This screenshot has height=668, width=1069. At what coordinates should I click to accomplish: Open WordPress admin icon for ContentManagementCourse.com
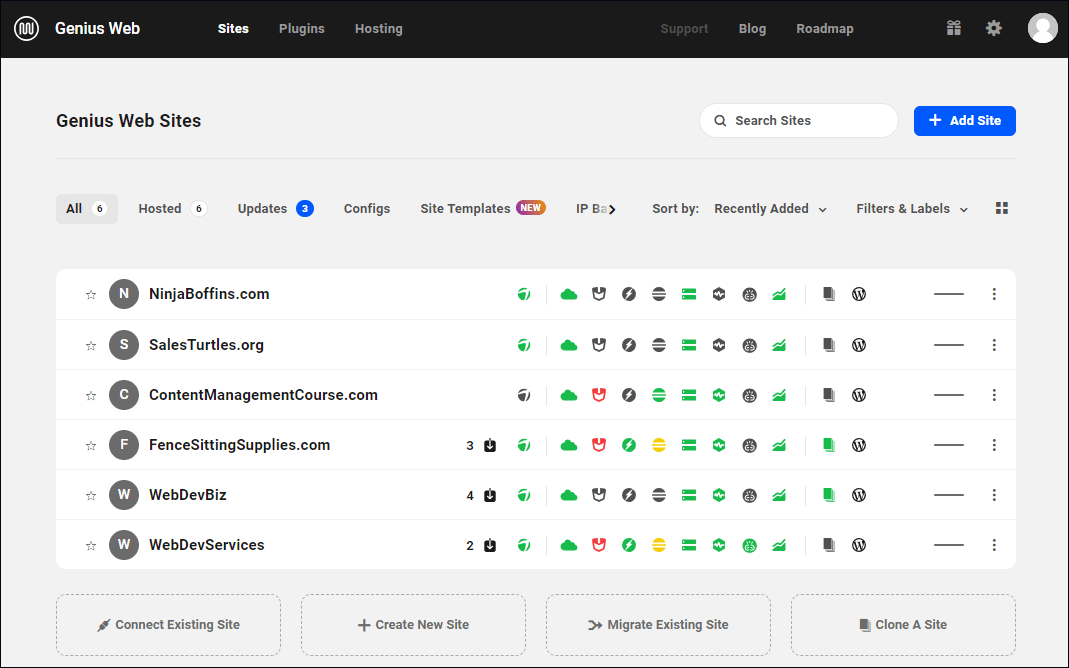(859, 395)
